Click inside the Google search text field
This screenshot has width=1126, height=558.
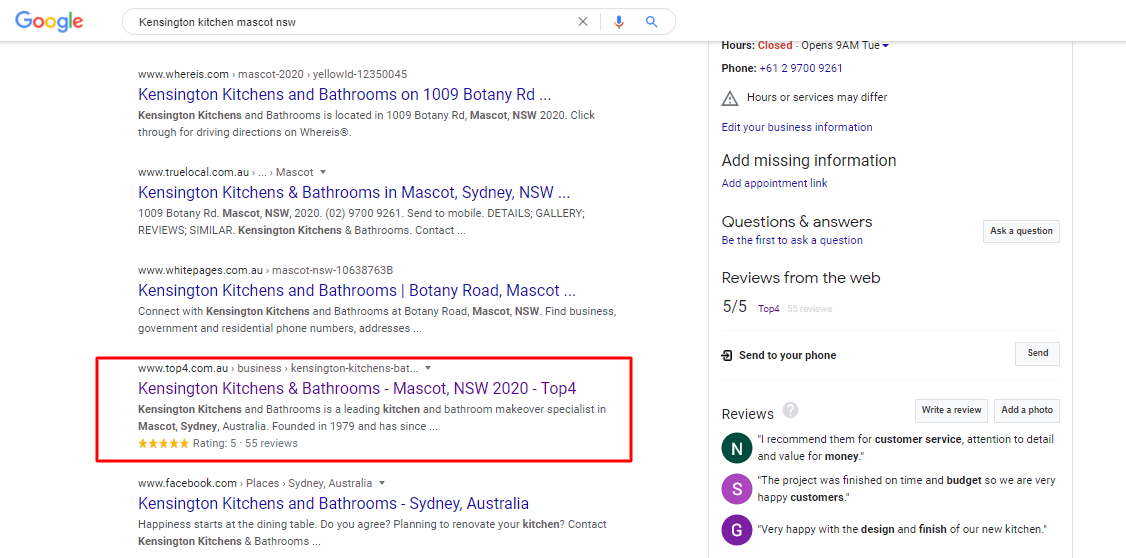(350, 21)
